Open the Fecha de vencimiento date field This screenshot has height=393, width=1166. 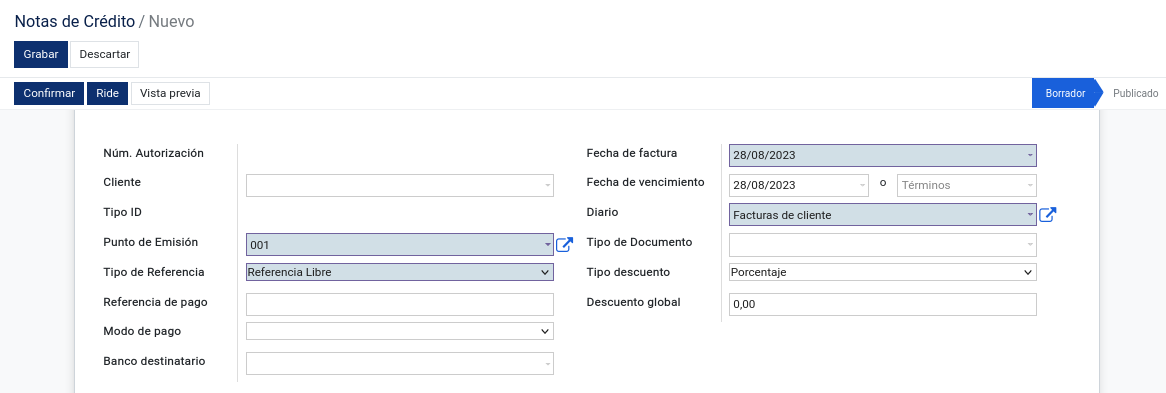799,185
